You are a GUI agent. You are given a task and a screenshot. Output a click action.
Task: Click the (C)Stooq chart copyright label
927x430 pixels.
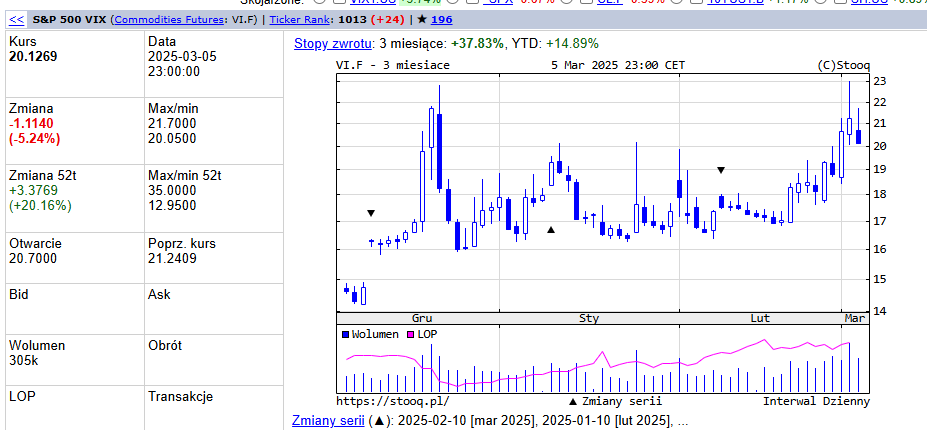click(843, 65)
